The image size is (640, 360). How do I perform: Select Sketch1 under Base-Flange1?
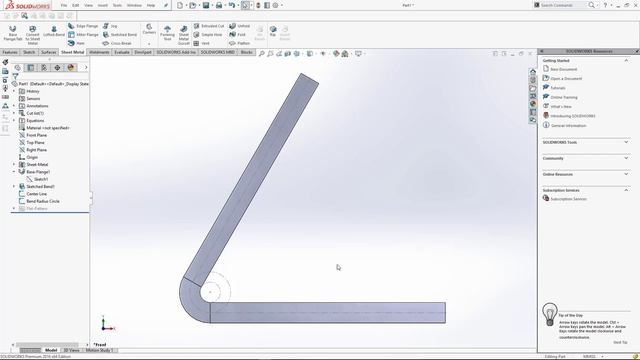click(40, 179)
